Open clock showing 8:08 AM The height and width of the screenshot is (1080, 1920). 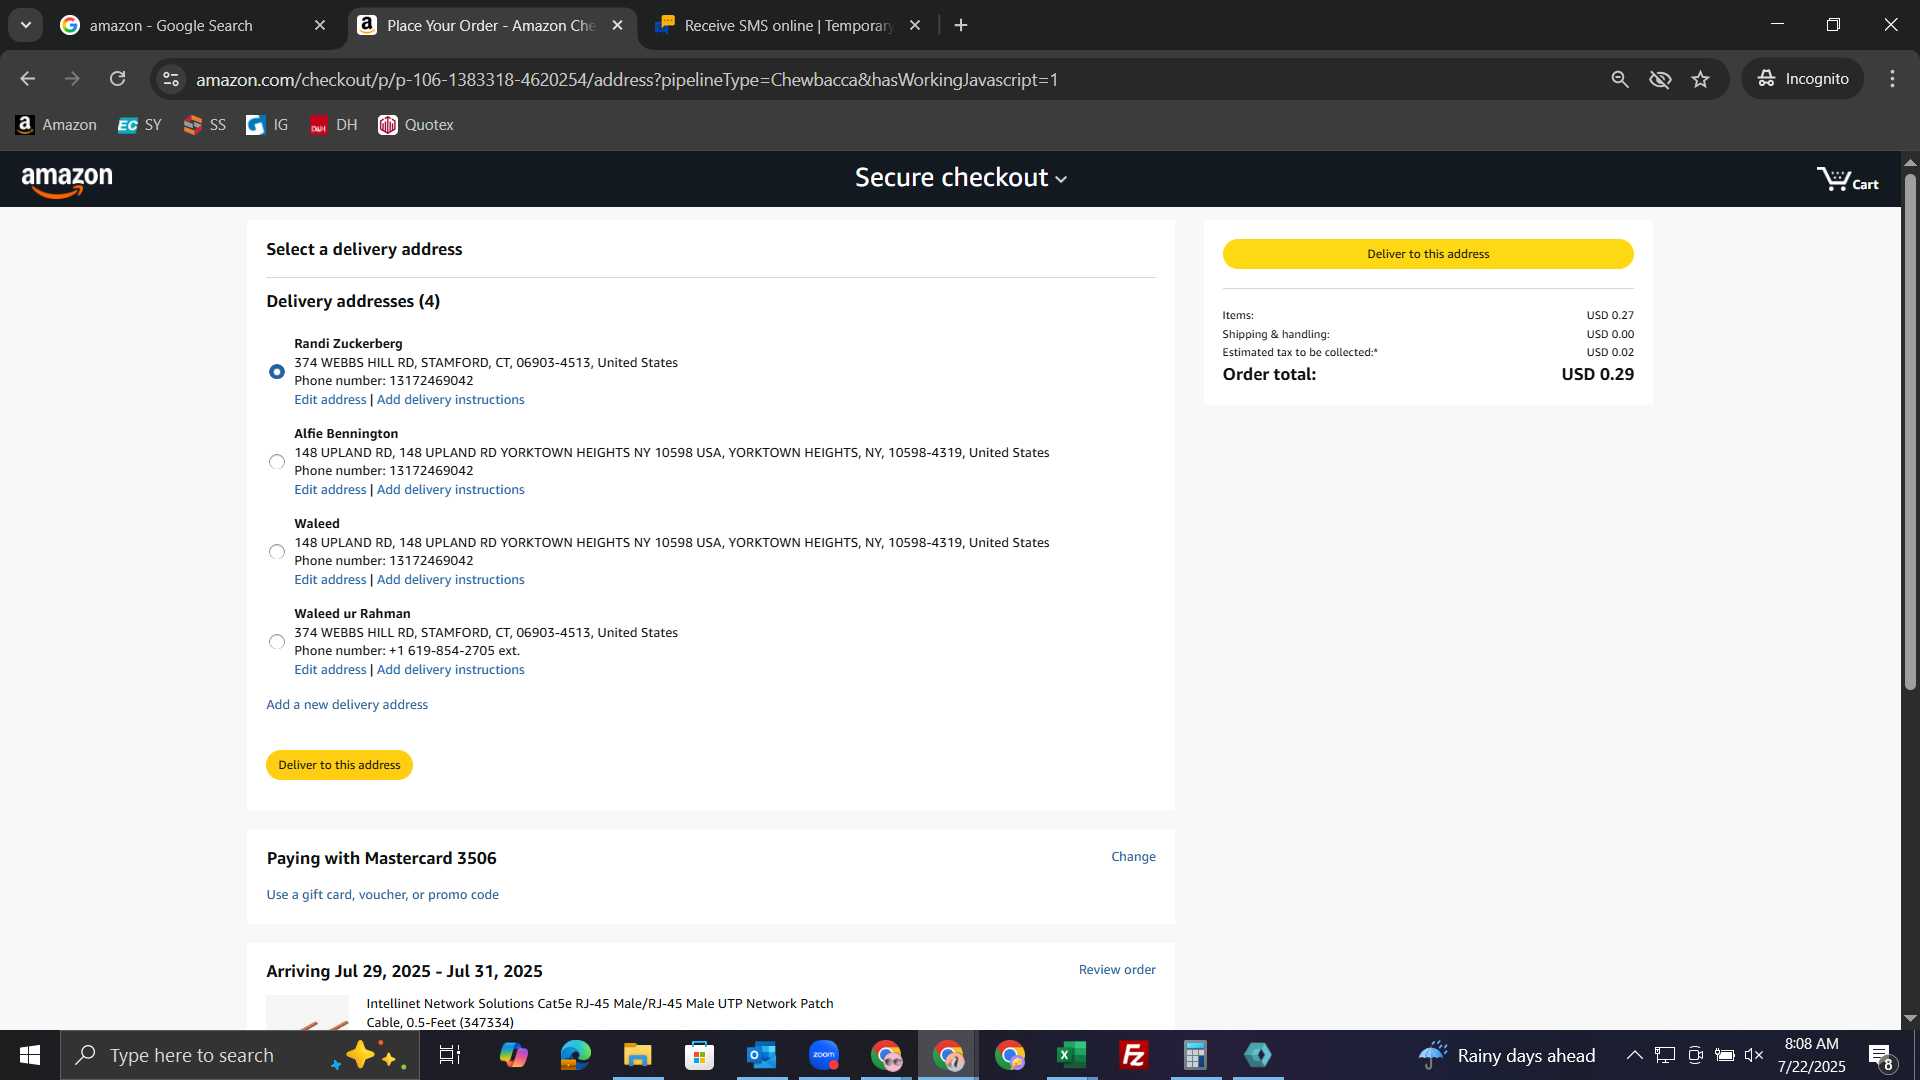pyautogui.click(x=1812, y=1055)
